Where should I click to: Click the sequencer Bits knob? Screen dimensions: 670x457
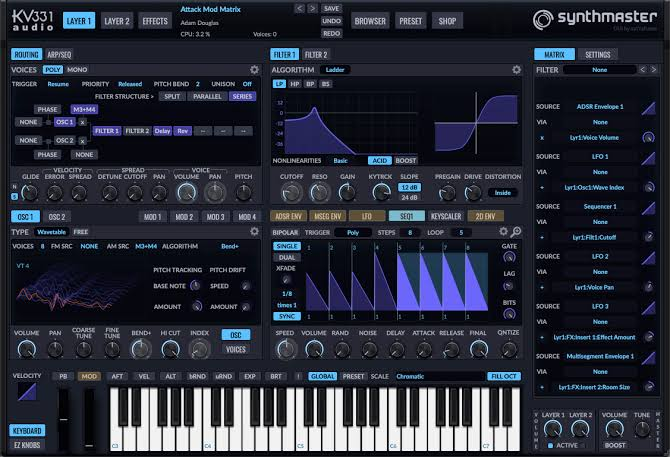pos(509,314)
